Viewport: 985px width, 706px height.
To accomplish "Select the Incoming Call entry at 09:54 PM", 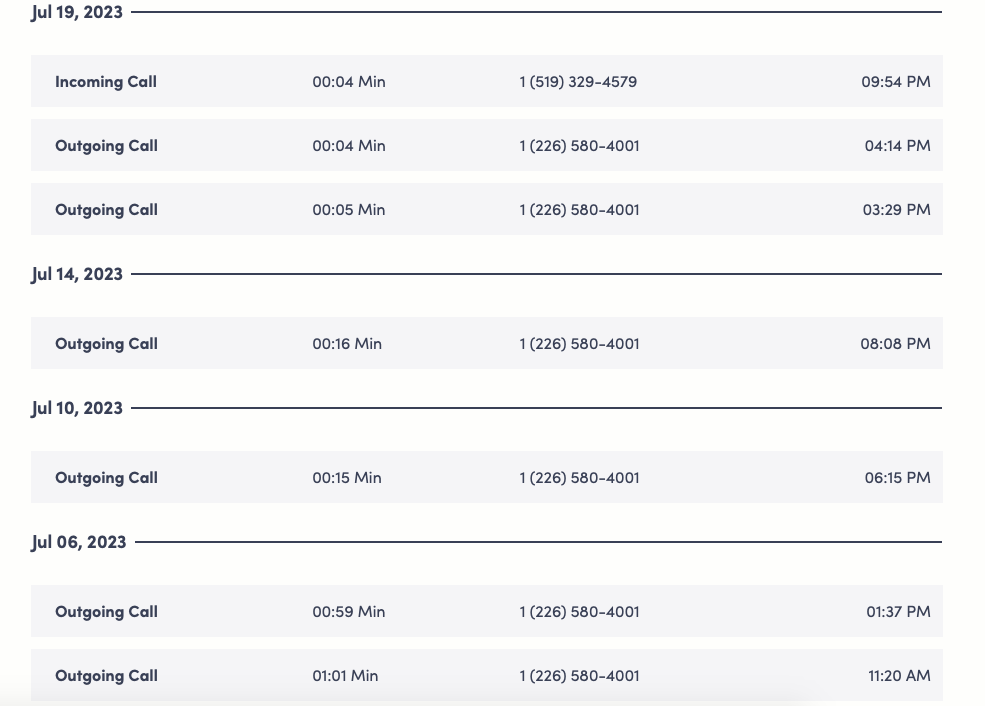I will pos(486,81).
